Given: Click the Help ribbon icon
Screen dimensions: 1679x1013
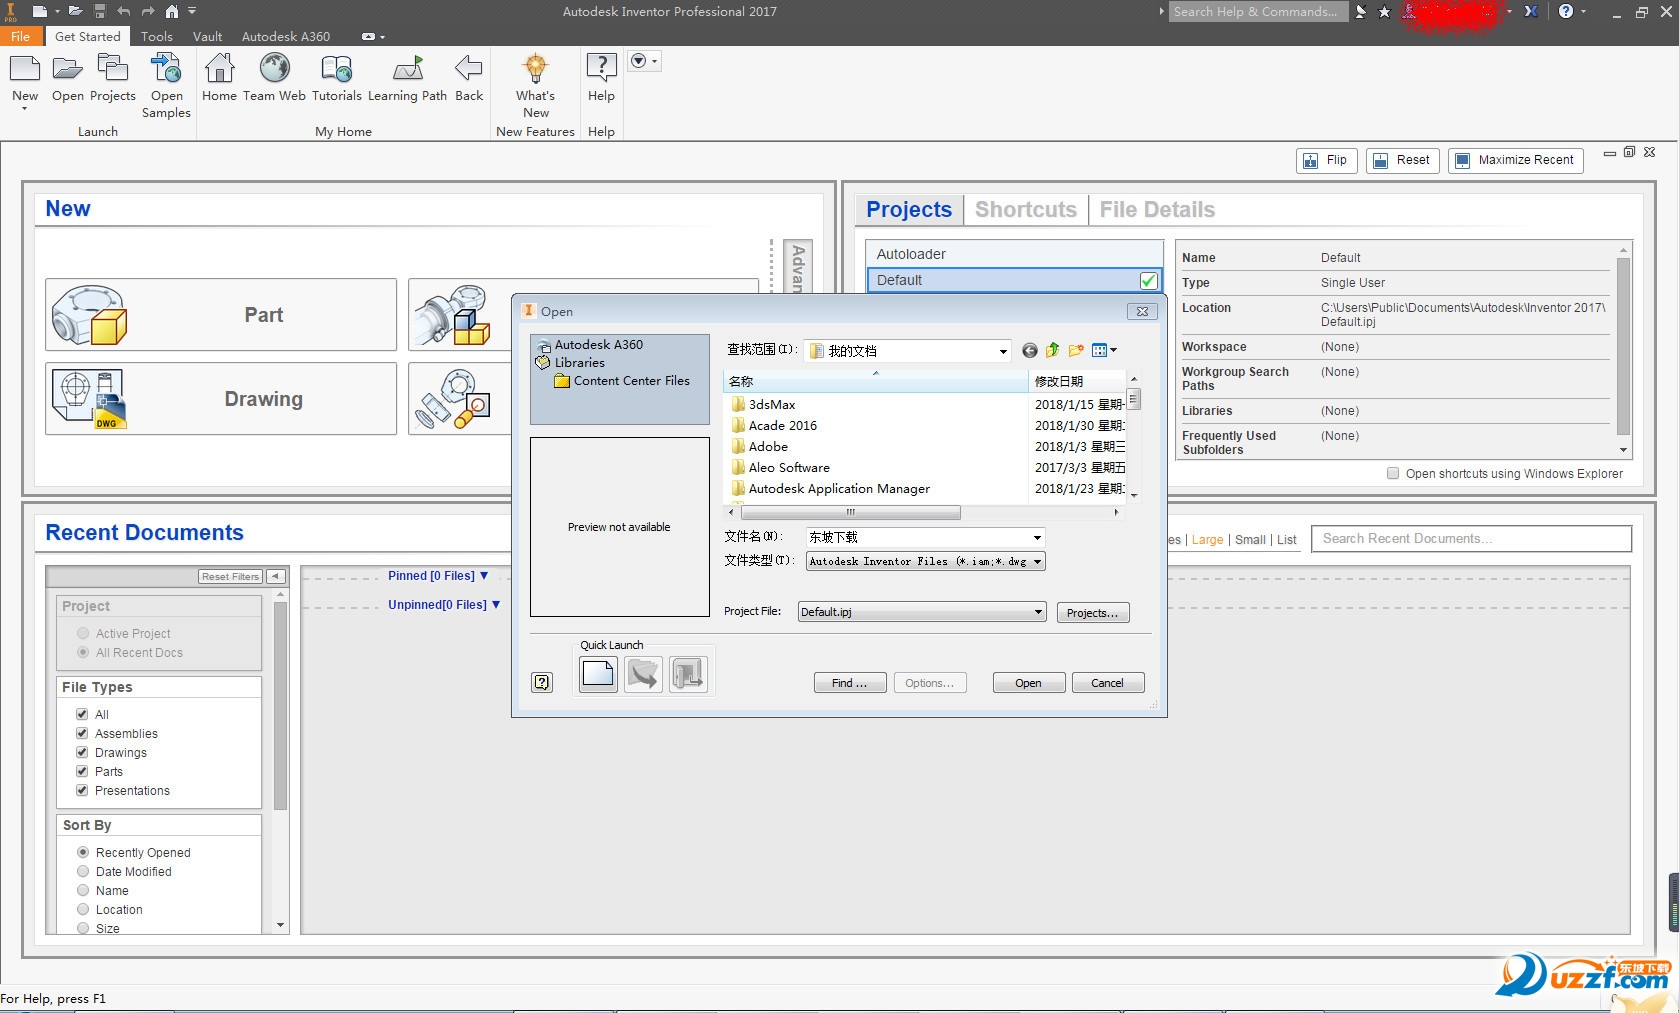Looking at the screenshot, I should 601,69.
